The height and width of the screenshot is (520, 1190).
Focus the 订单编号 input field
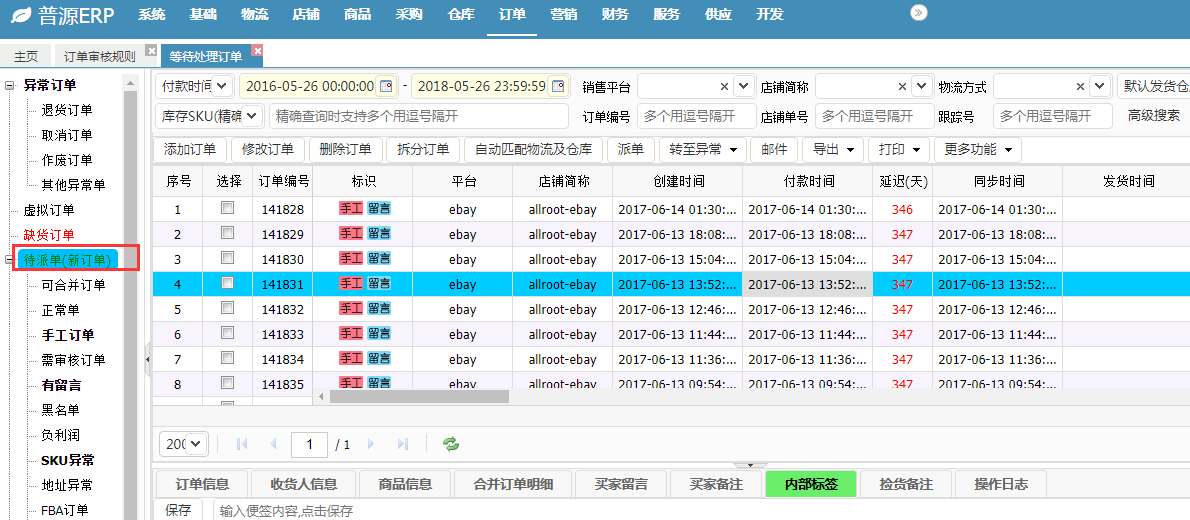(x=697, y=116)
